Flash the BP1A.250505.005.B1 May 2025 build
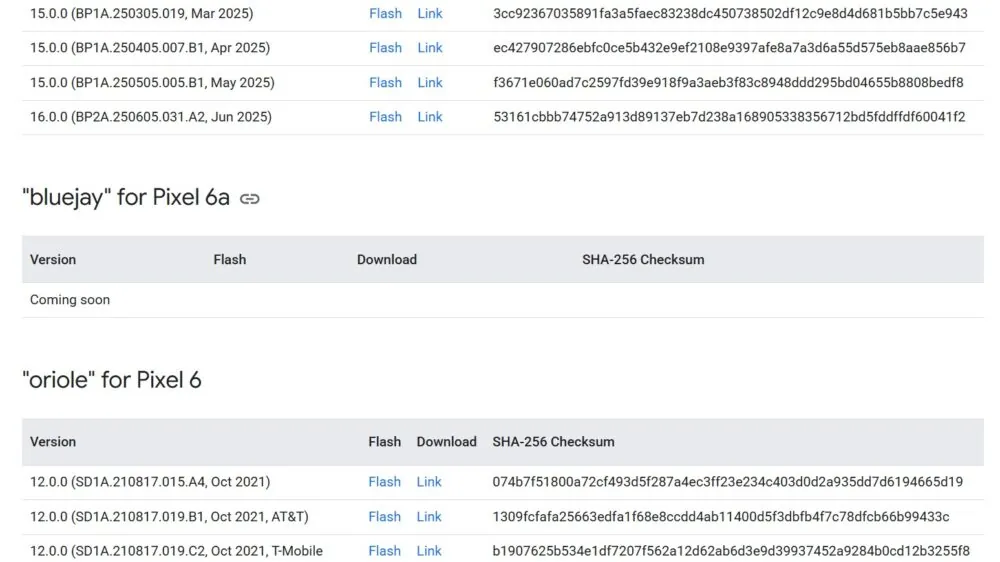 pos(385,82)
